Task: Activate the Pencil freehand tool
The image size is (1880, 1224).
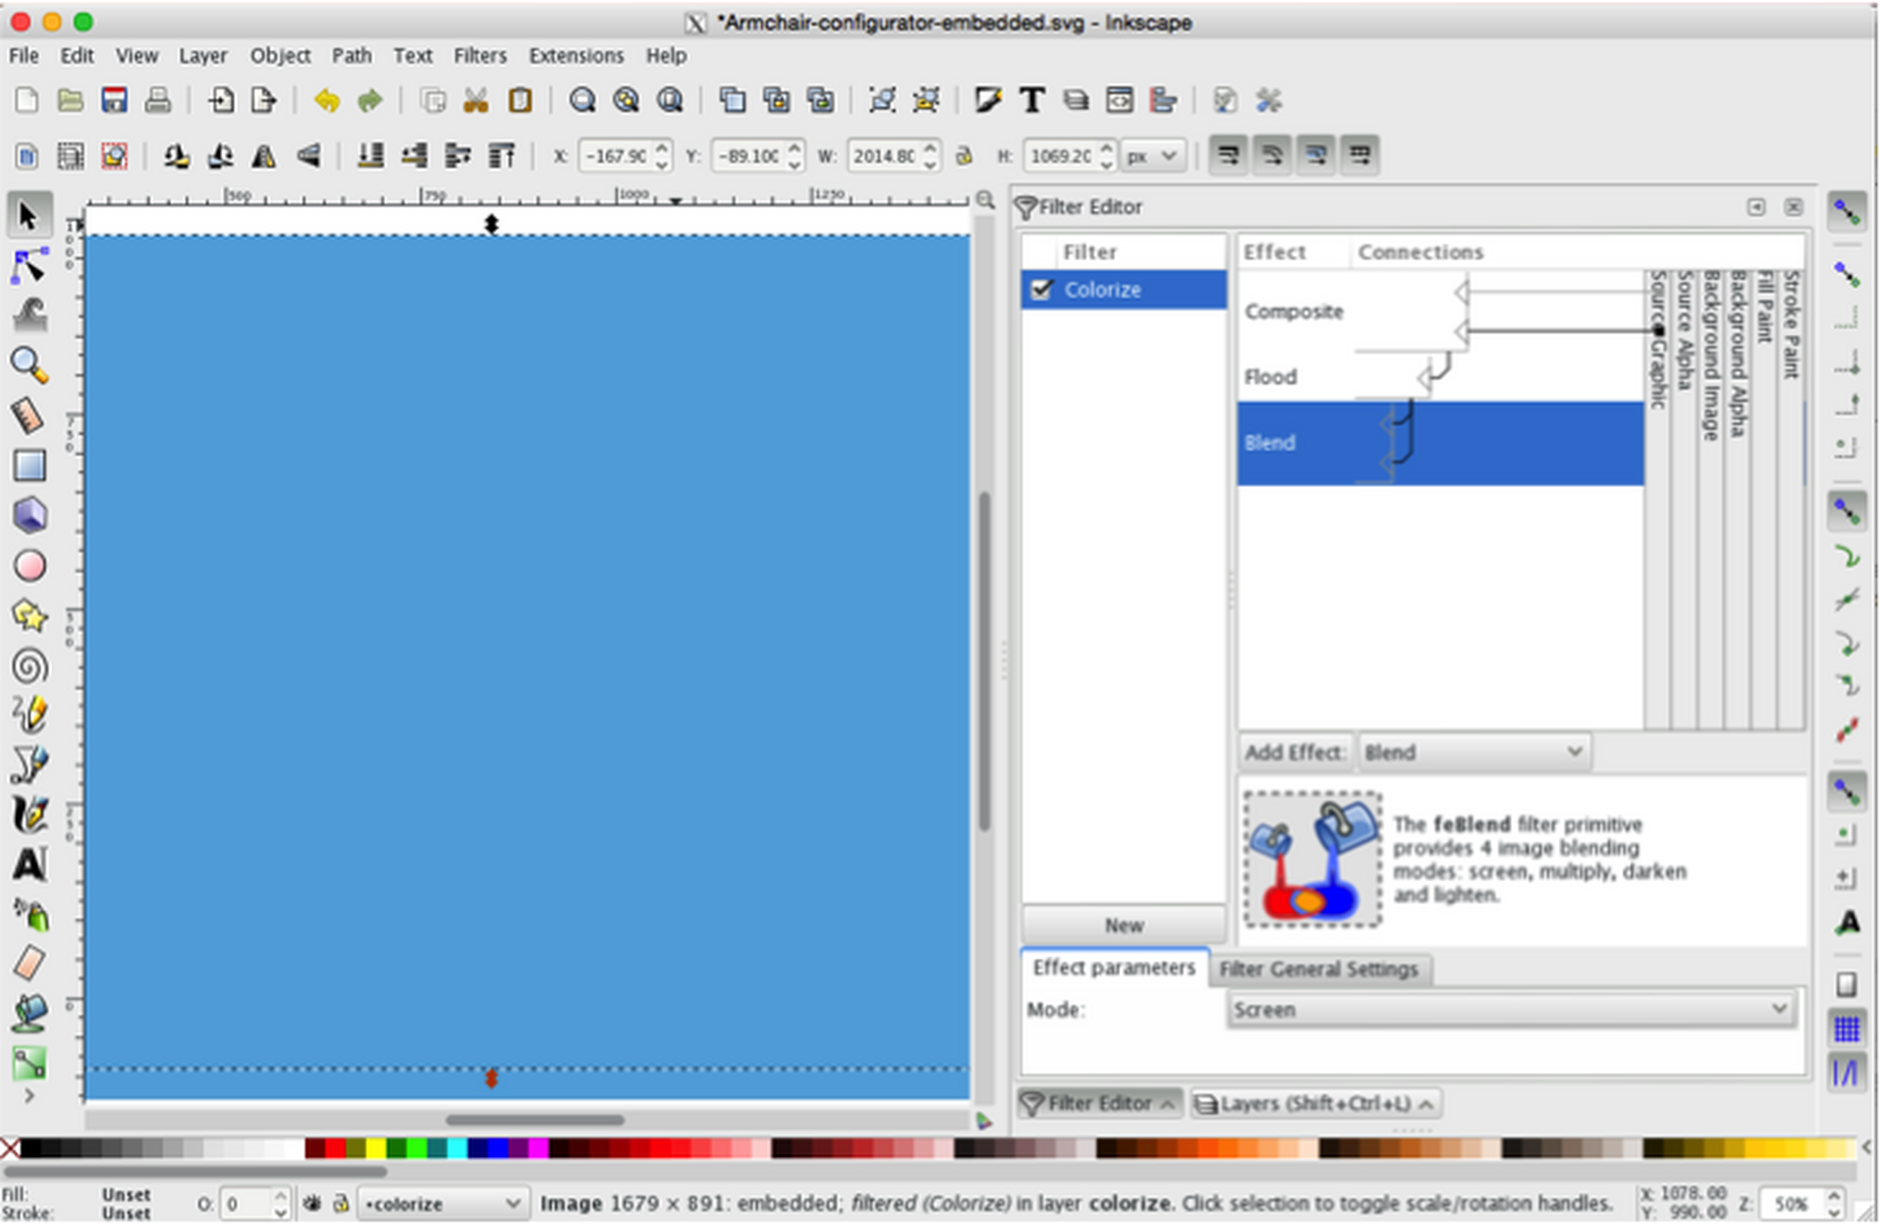Action: [x=29, y=716]
